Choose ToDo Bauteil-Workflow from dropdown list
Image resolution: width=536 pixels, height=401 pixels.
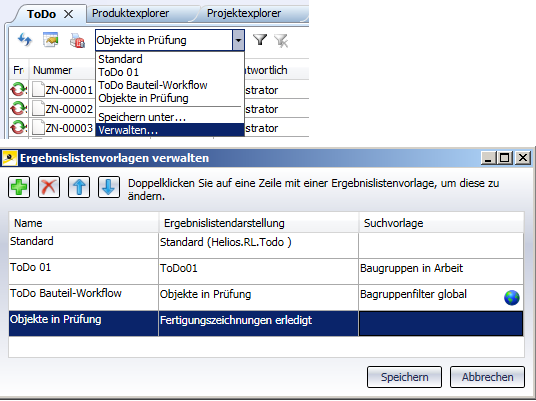(x=170, y=85)
